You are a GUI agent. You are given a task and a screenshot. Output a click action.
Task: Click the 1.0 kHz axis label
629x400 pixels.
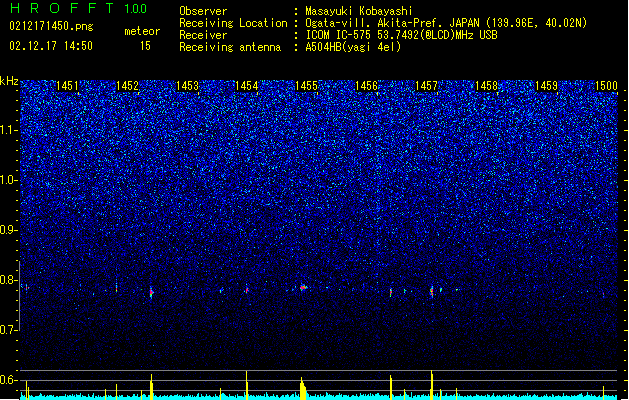click(9, 181)
